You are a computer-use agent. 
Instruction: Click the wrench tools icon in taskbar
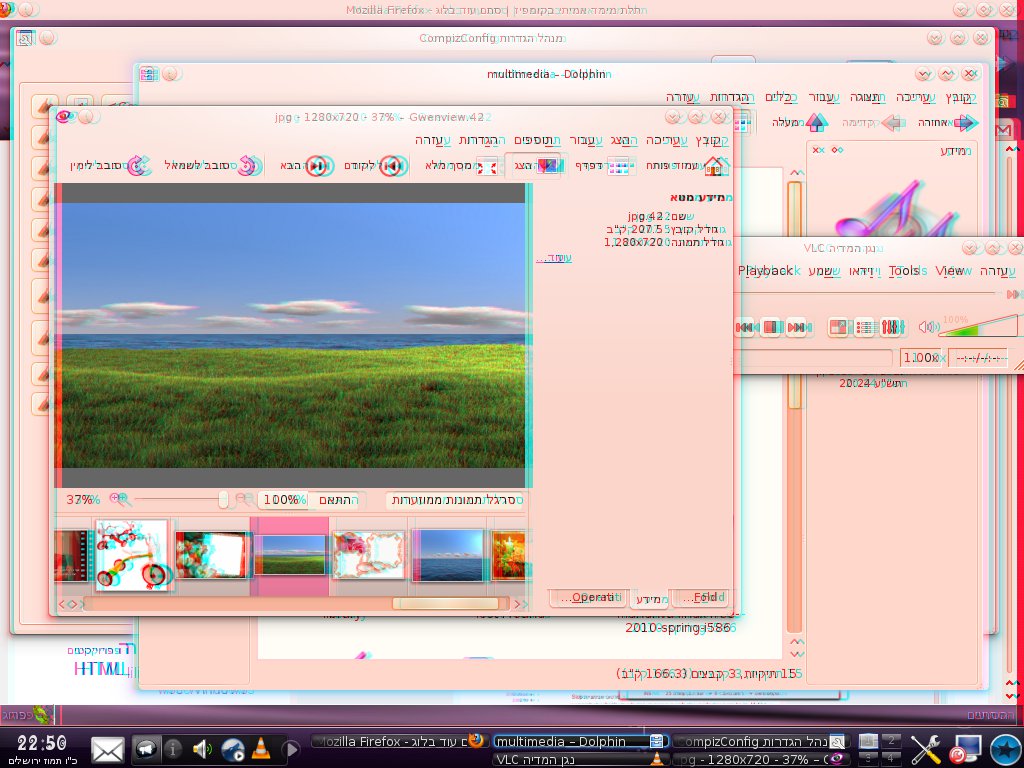pos(925,749)
